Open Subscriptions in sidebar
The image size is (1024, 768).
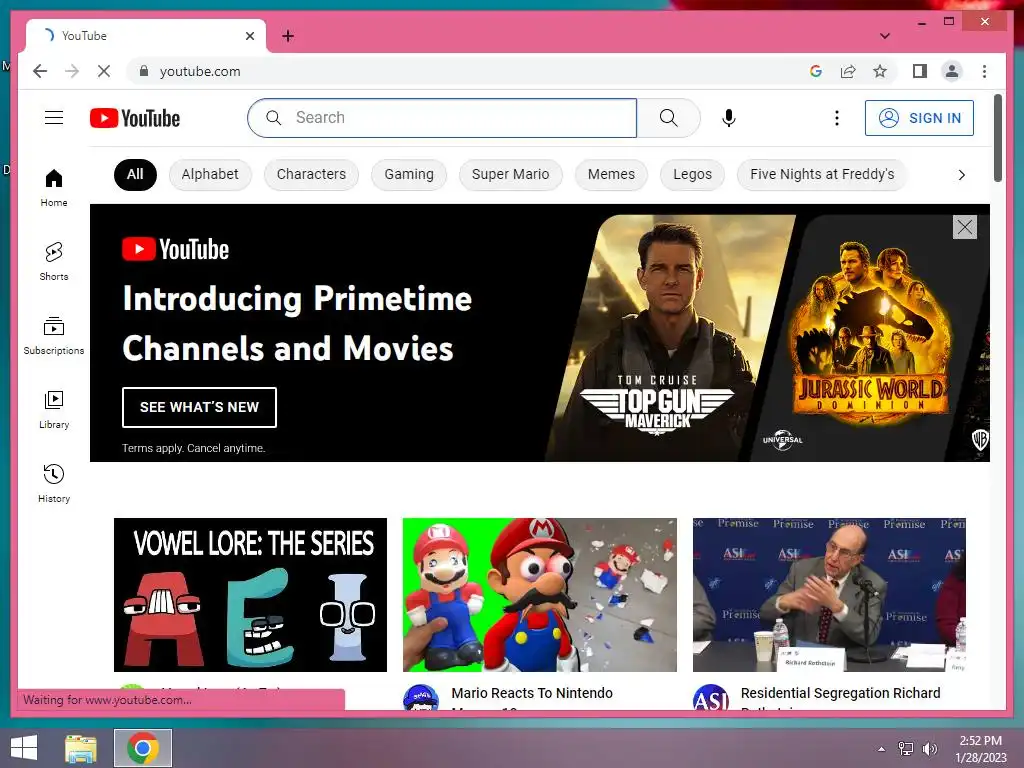coord(54,335)
